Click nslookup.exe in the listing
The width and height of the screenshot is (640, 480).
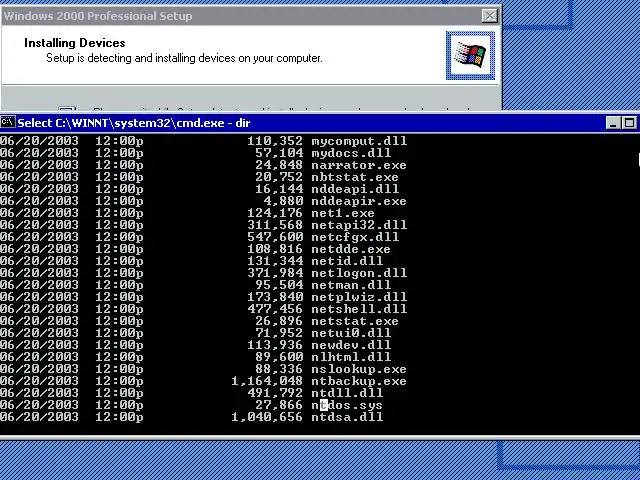(x=359, y=369)
